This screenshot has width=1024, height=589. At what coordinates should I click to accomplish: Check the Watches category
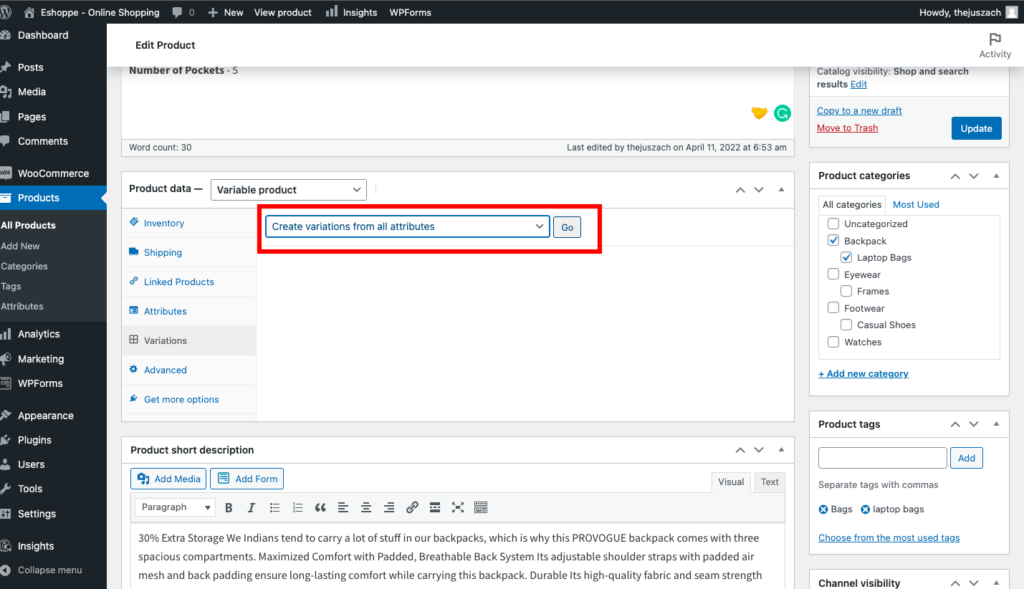coord(833,342)
